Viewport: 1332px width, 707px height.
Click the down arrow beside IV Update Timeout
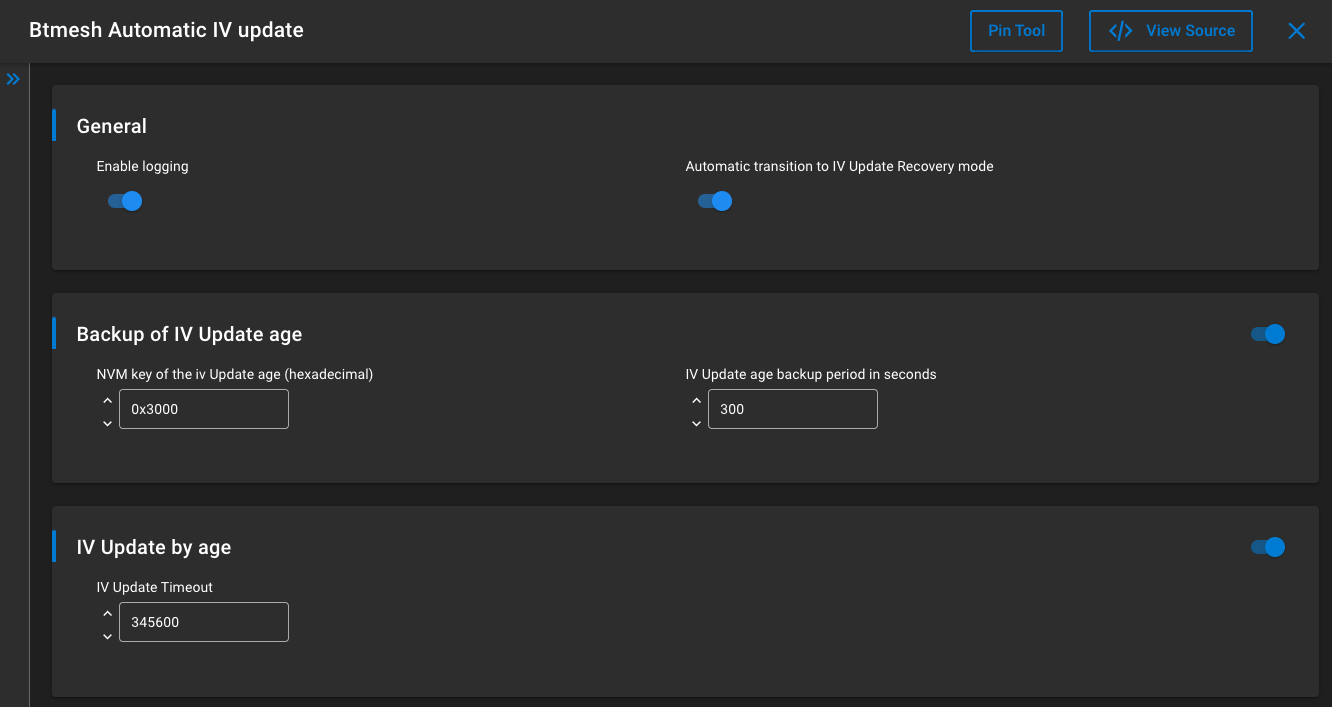tap(107, 637)
